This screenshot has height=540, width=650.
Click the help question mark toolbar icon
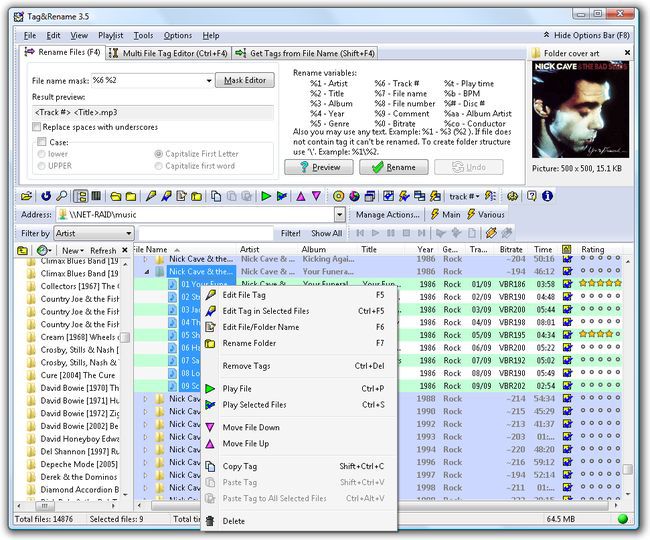tap(531, 196)
